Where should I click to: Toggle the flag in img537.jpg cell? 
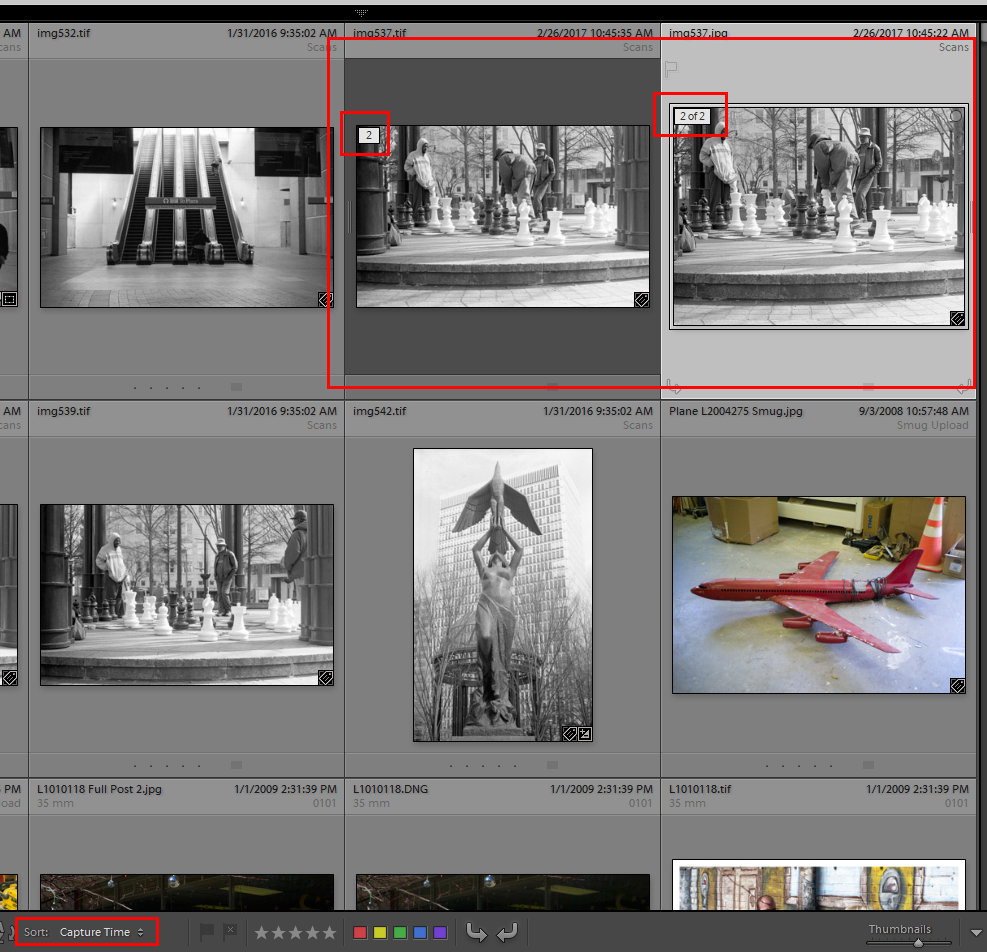(x=671, y=68)
